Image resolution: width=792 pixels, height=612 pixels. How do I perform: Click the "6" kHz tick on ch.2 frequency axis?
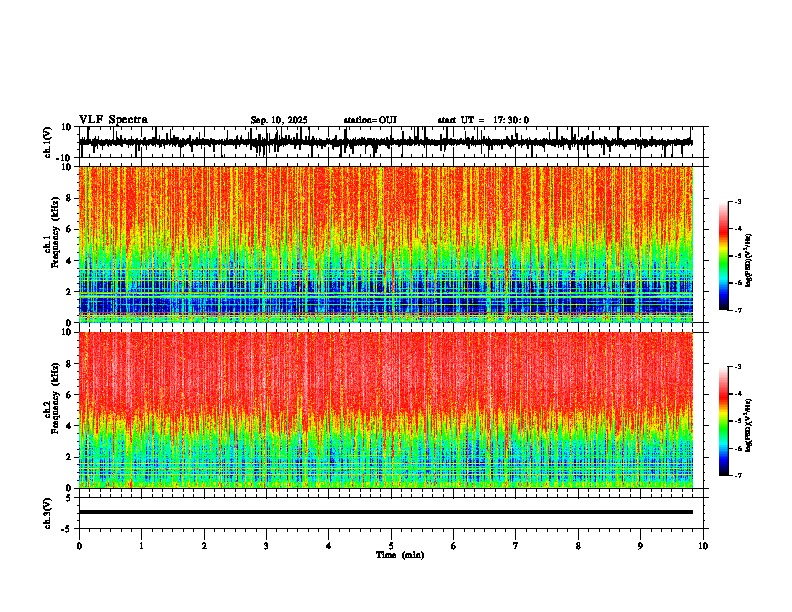pyautogui.click(x=70, y=394)
